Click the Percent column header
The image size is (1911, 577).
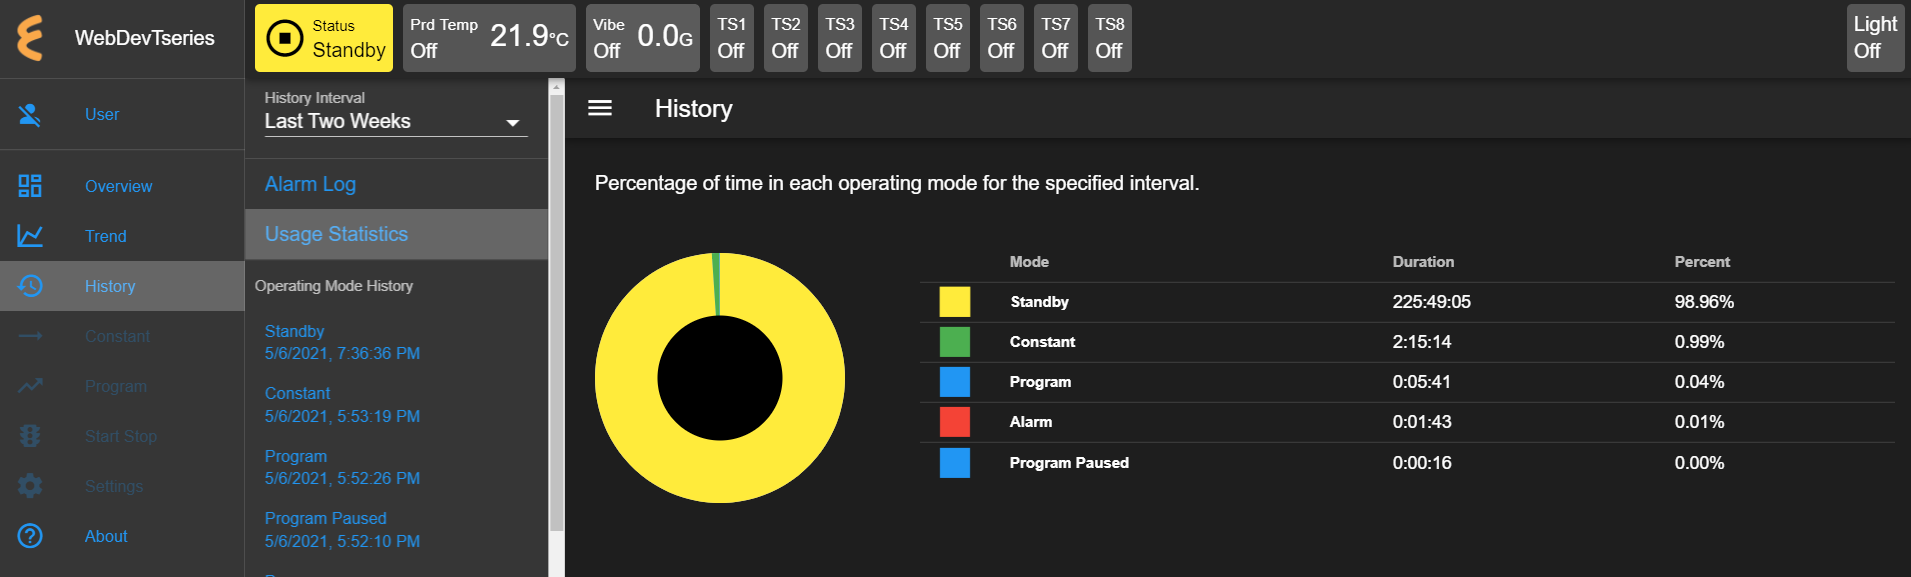click(1702, 262)
